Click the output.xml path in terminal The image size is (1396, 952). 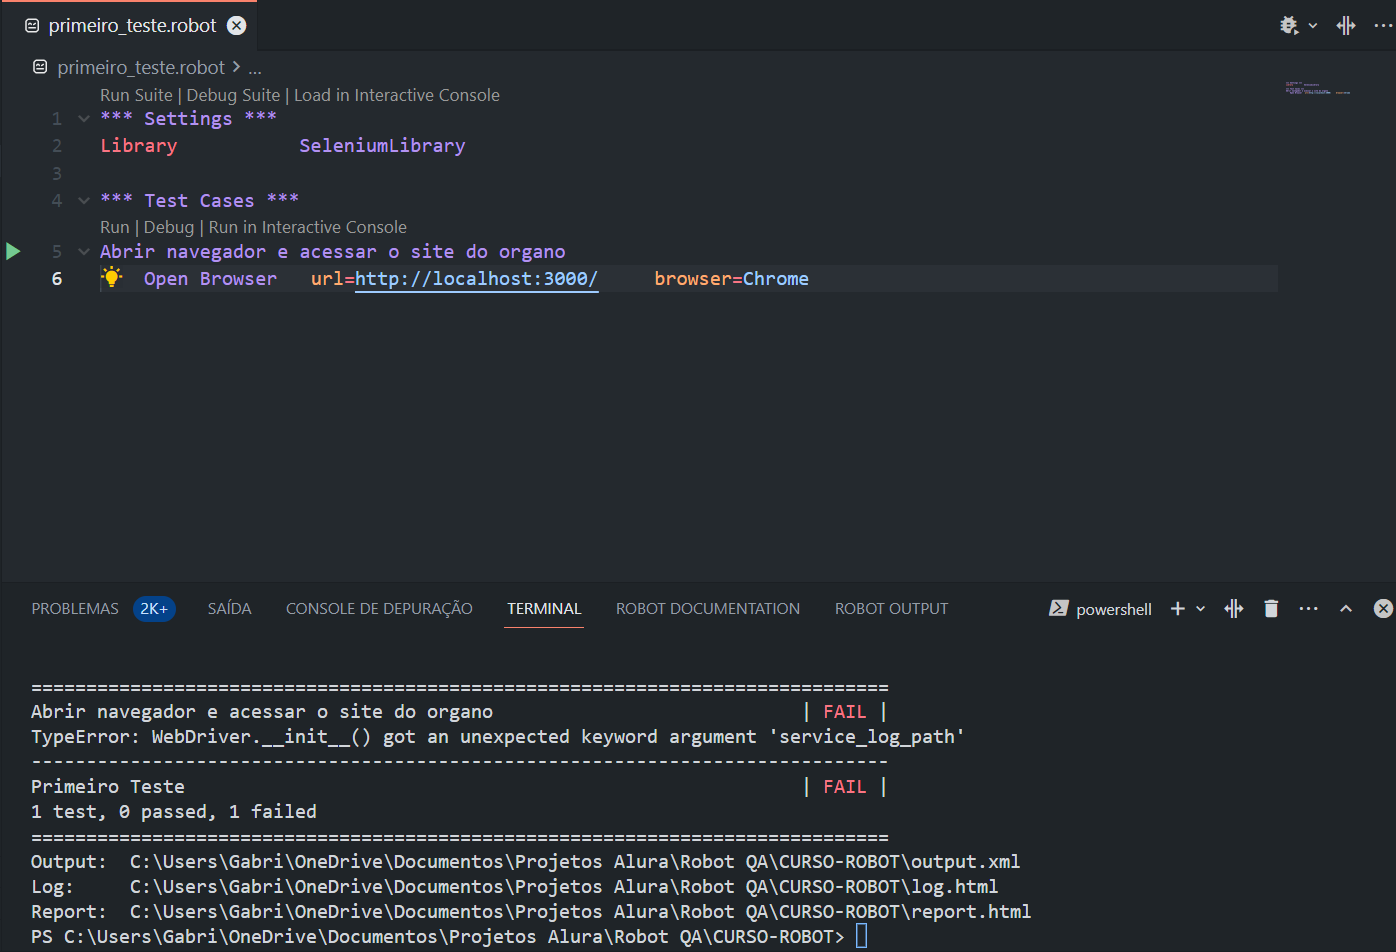[575, 862]
